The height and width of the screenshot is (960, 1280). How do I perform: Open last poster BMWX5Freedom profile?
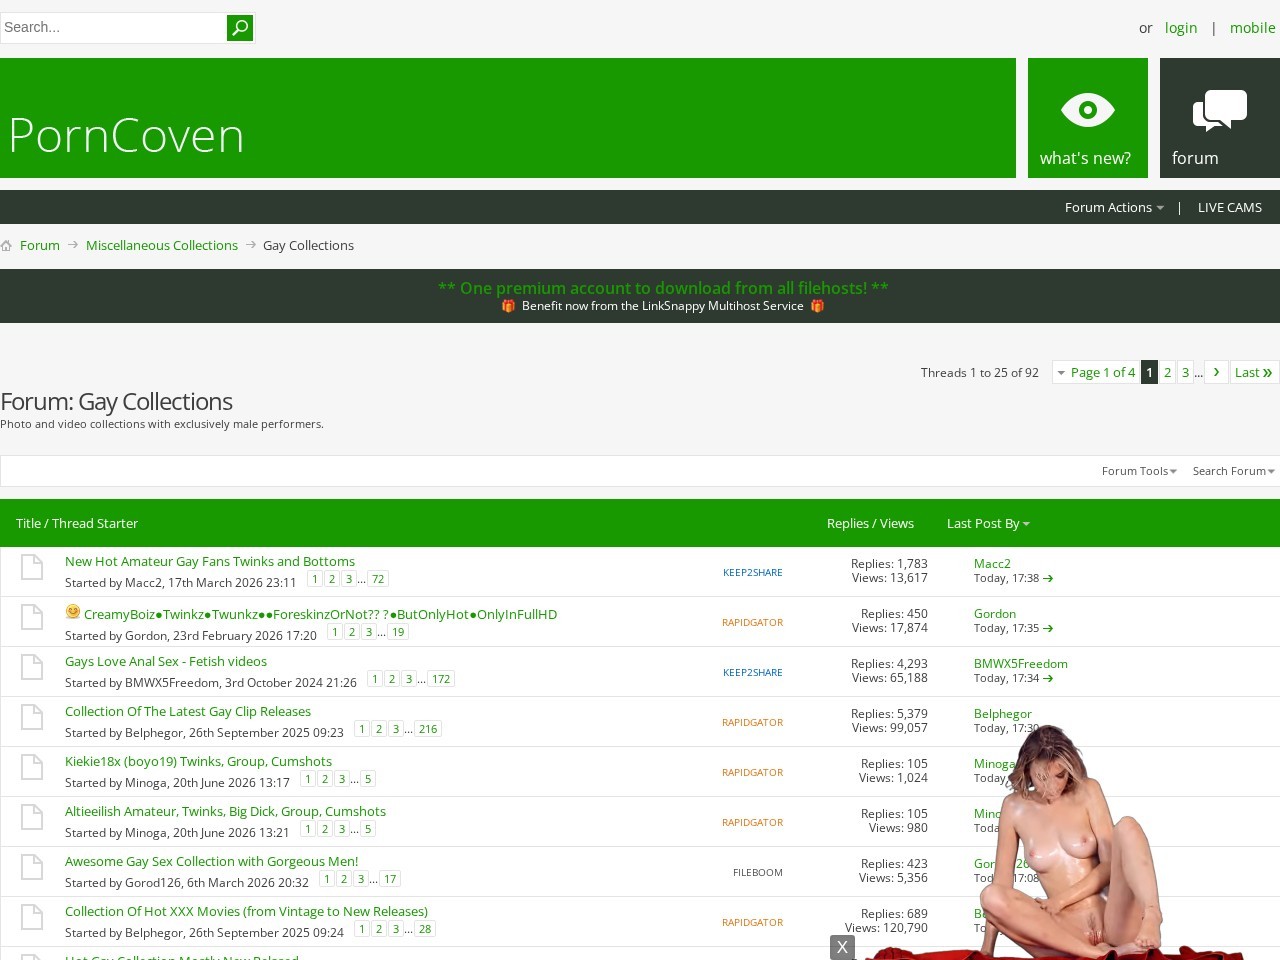(x=1021, y=663)
